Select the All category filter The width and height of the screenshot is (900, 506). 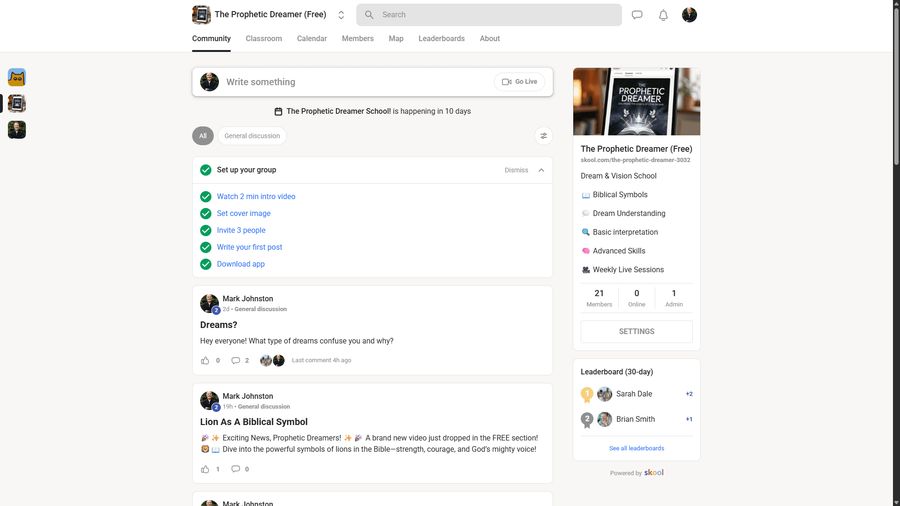click(203, 136)
